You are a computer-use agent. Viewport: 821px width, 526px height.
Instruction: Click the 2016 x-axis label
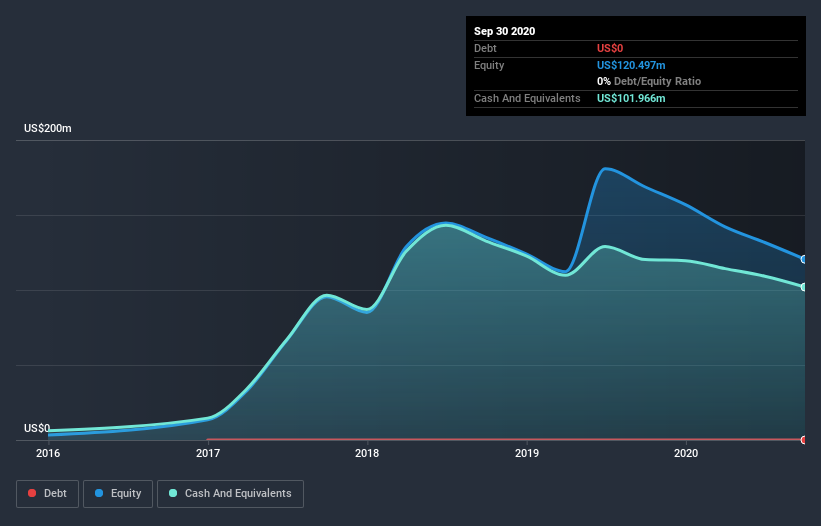pyautogui.click(x=48, y=453)
